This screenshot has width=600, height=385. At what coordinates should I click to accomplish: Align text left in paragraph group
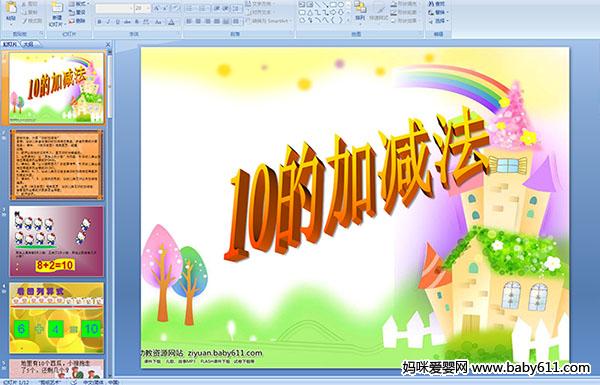[x=189, y=21]
